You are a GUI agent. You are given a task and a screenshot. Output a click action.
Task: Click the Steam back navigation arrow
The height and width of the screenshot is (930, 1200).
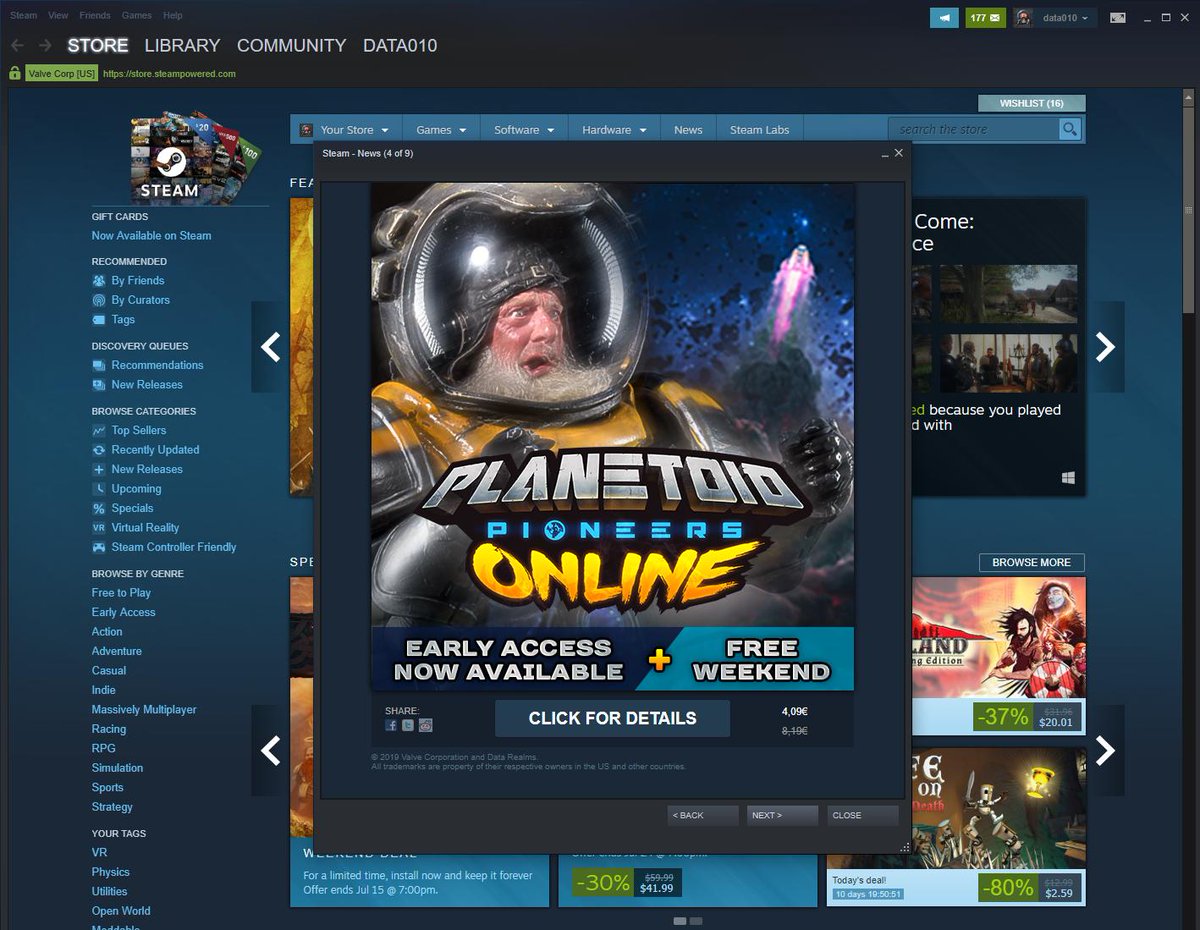pos(17,45)
